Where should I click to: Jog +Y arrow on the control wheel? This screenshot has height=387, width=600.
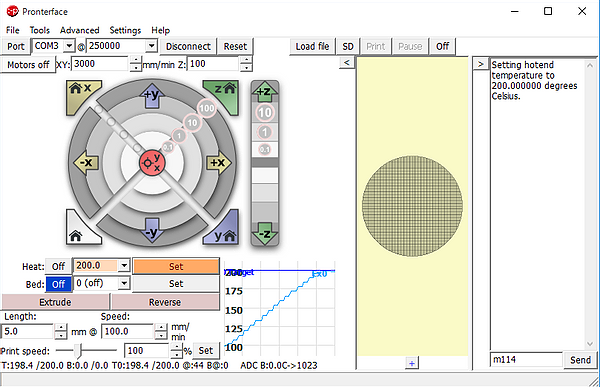click(152, 95)
